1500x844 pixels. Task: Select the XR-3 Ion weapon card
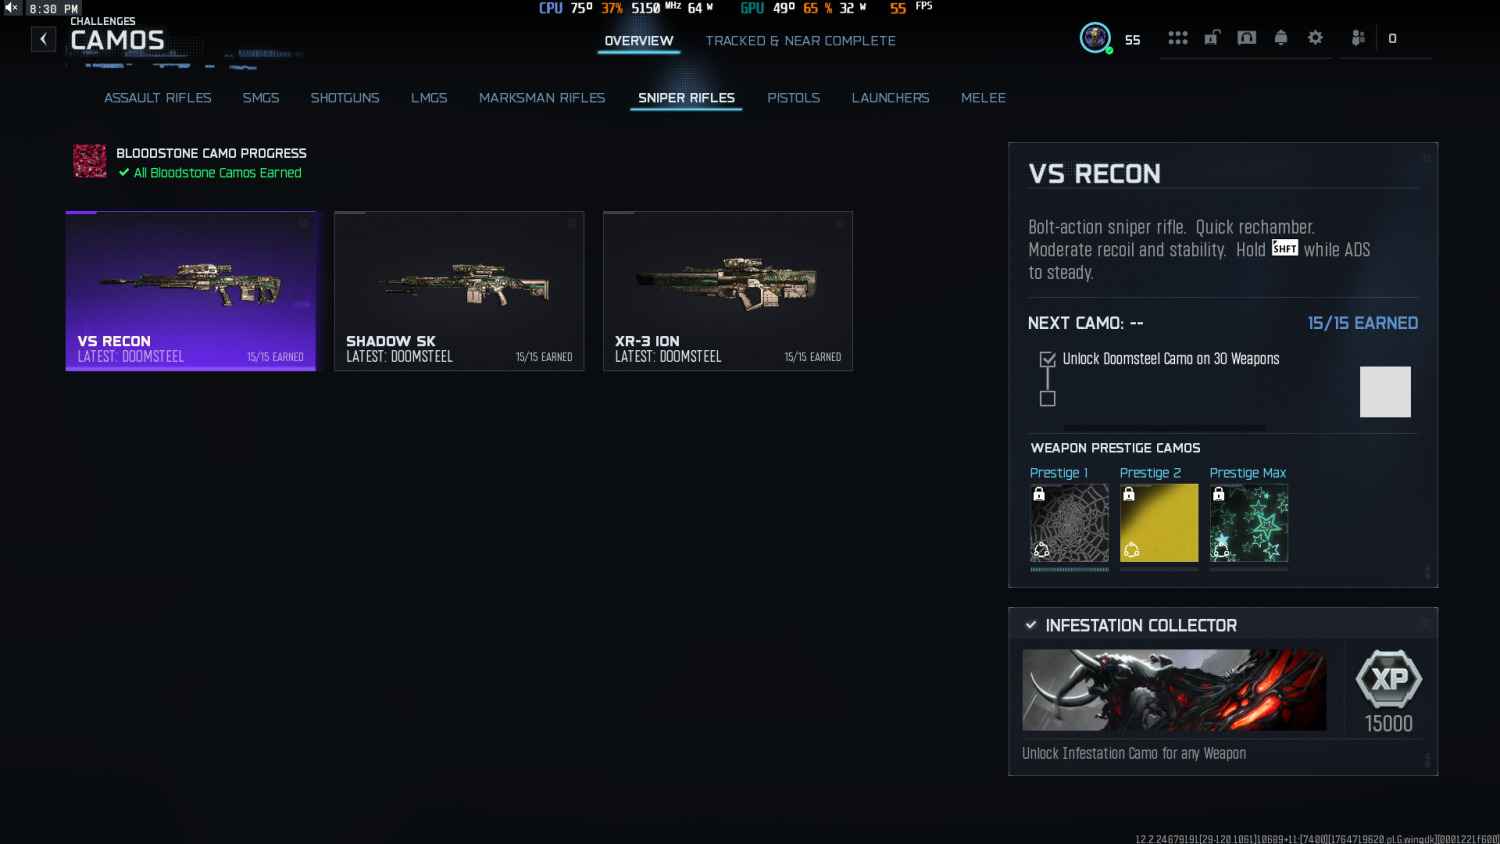click(x=728, y=290)
